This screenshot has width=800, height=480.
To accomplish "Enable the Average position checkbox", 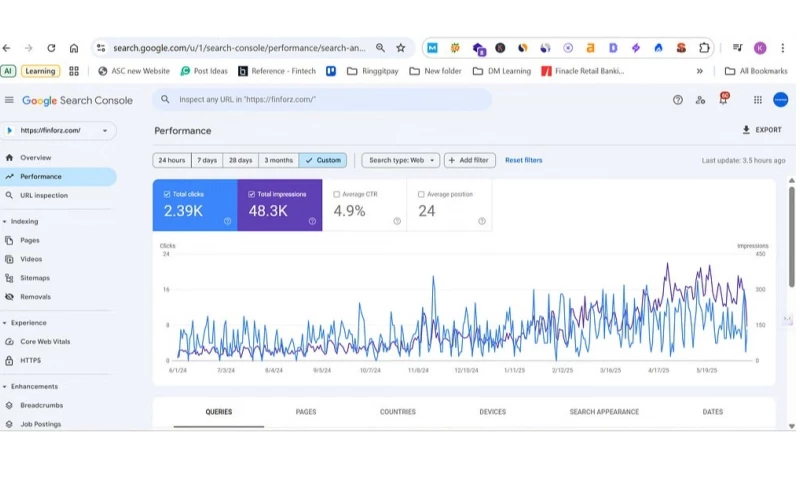I will [421, 194].
